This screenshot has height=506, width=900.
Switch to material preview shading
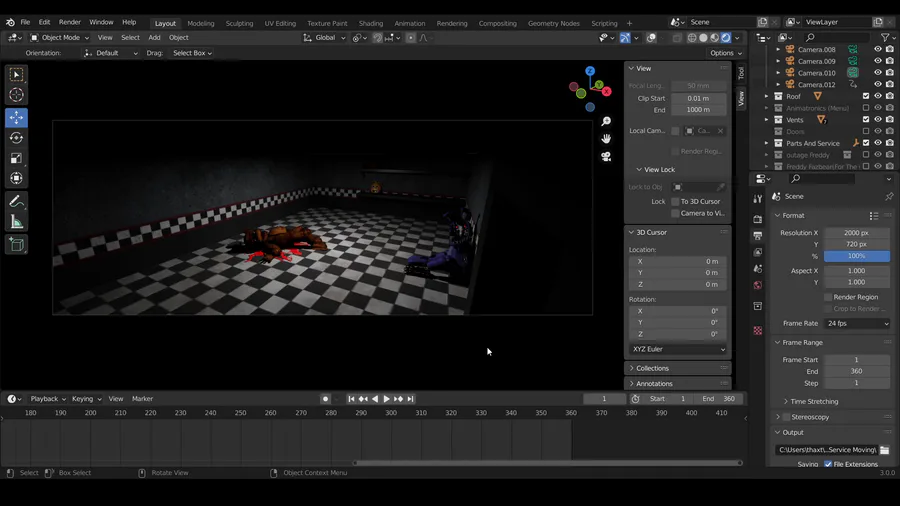point(715,38)
